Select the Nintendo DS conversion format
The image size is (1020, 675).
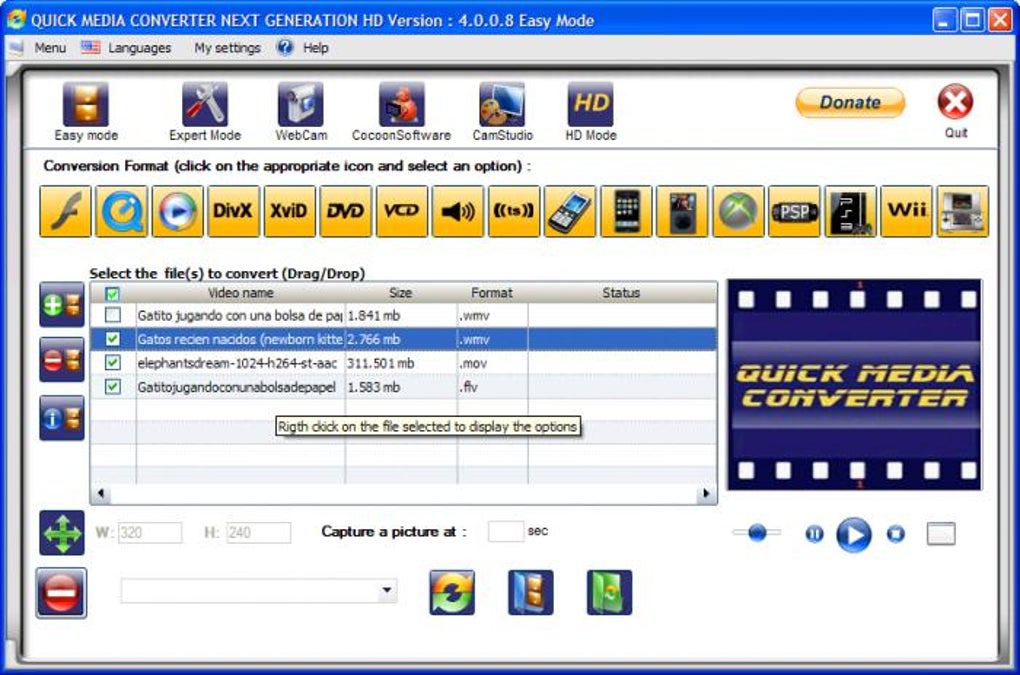click(962, 211)
